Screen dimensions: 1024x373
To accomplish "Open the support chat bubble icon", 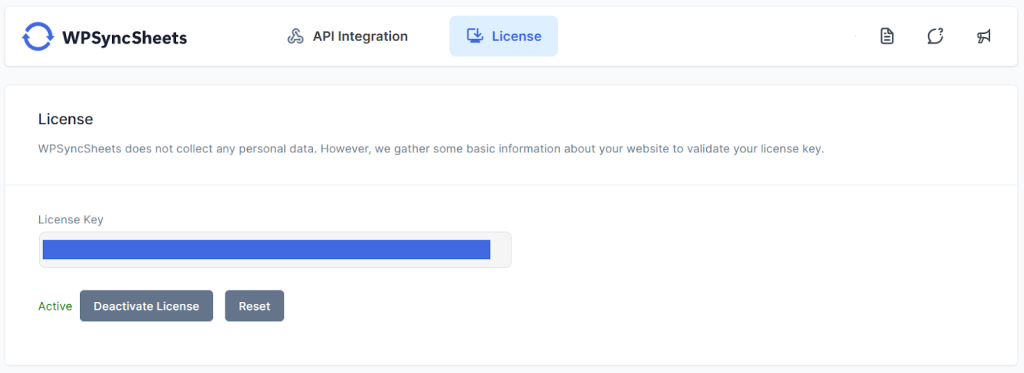I will point(935,37).
